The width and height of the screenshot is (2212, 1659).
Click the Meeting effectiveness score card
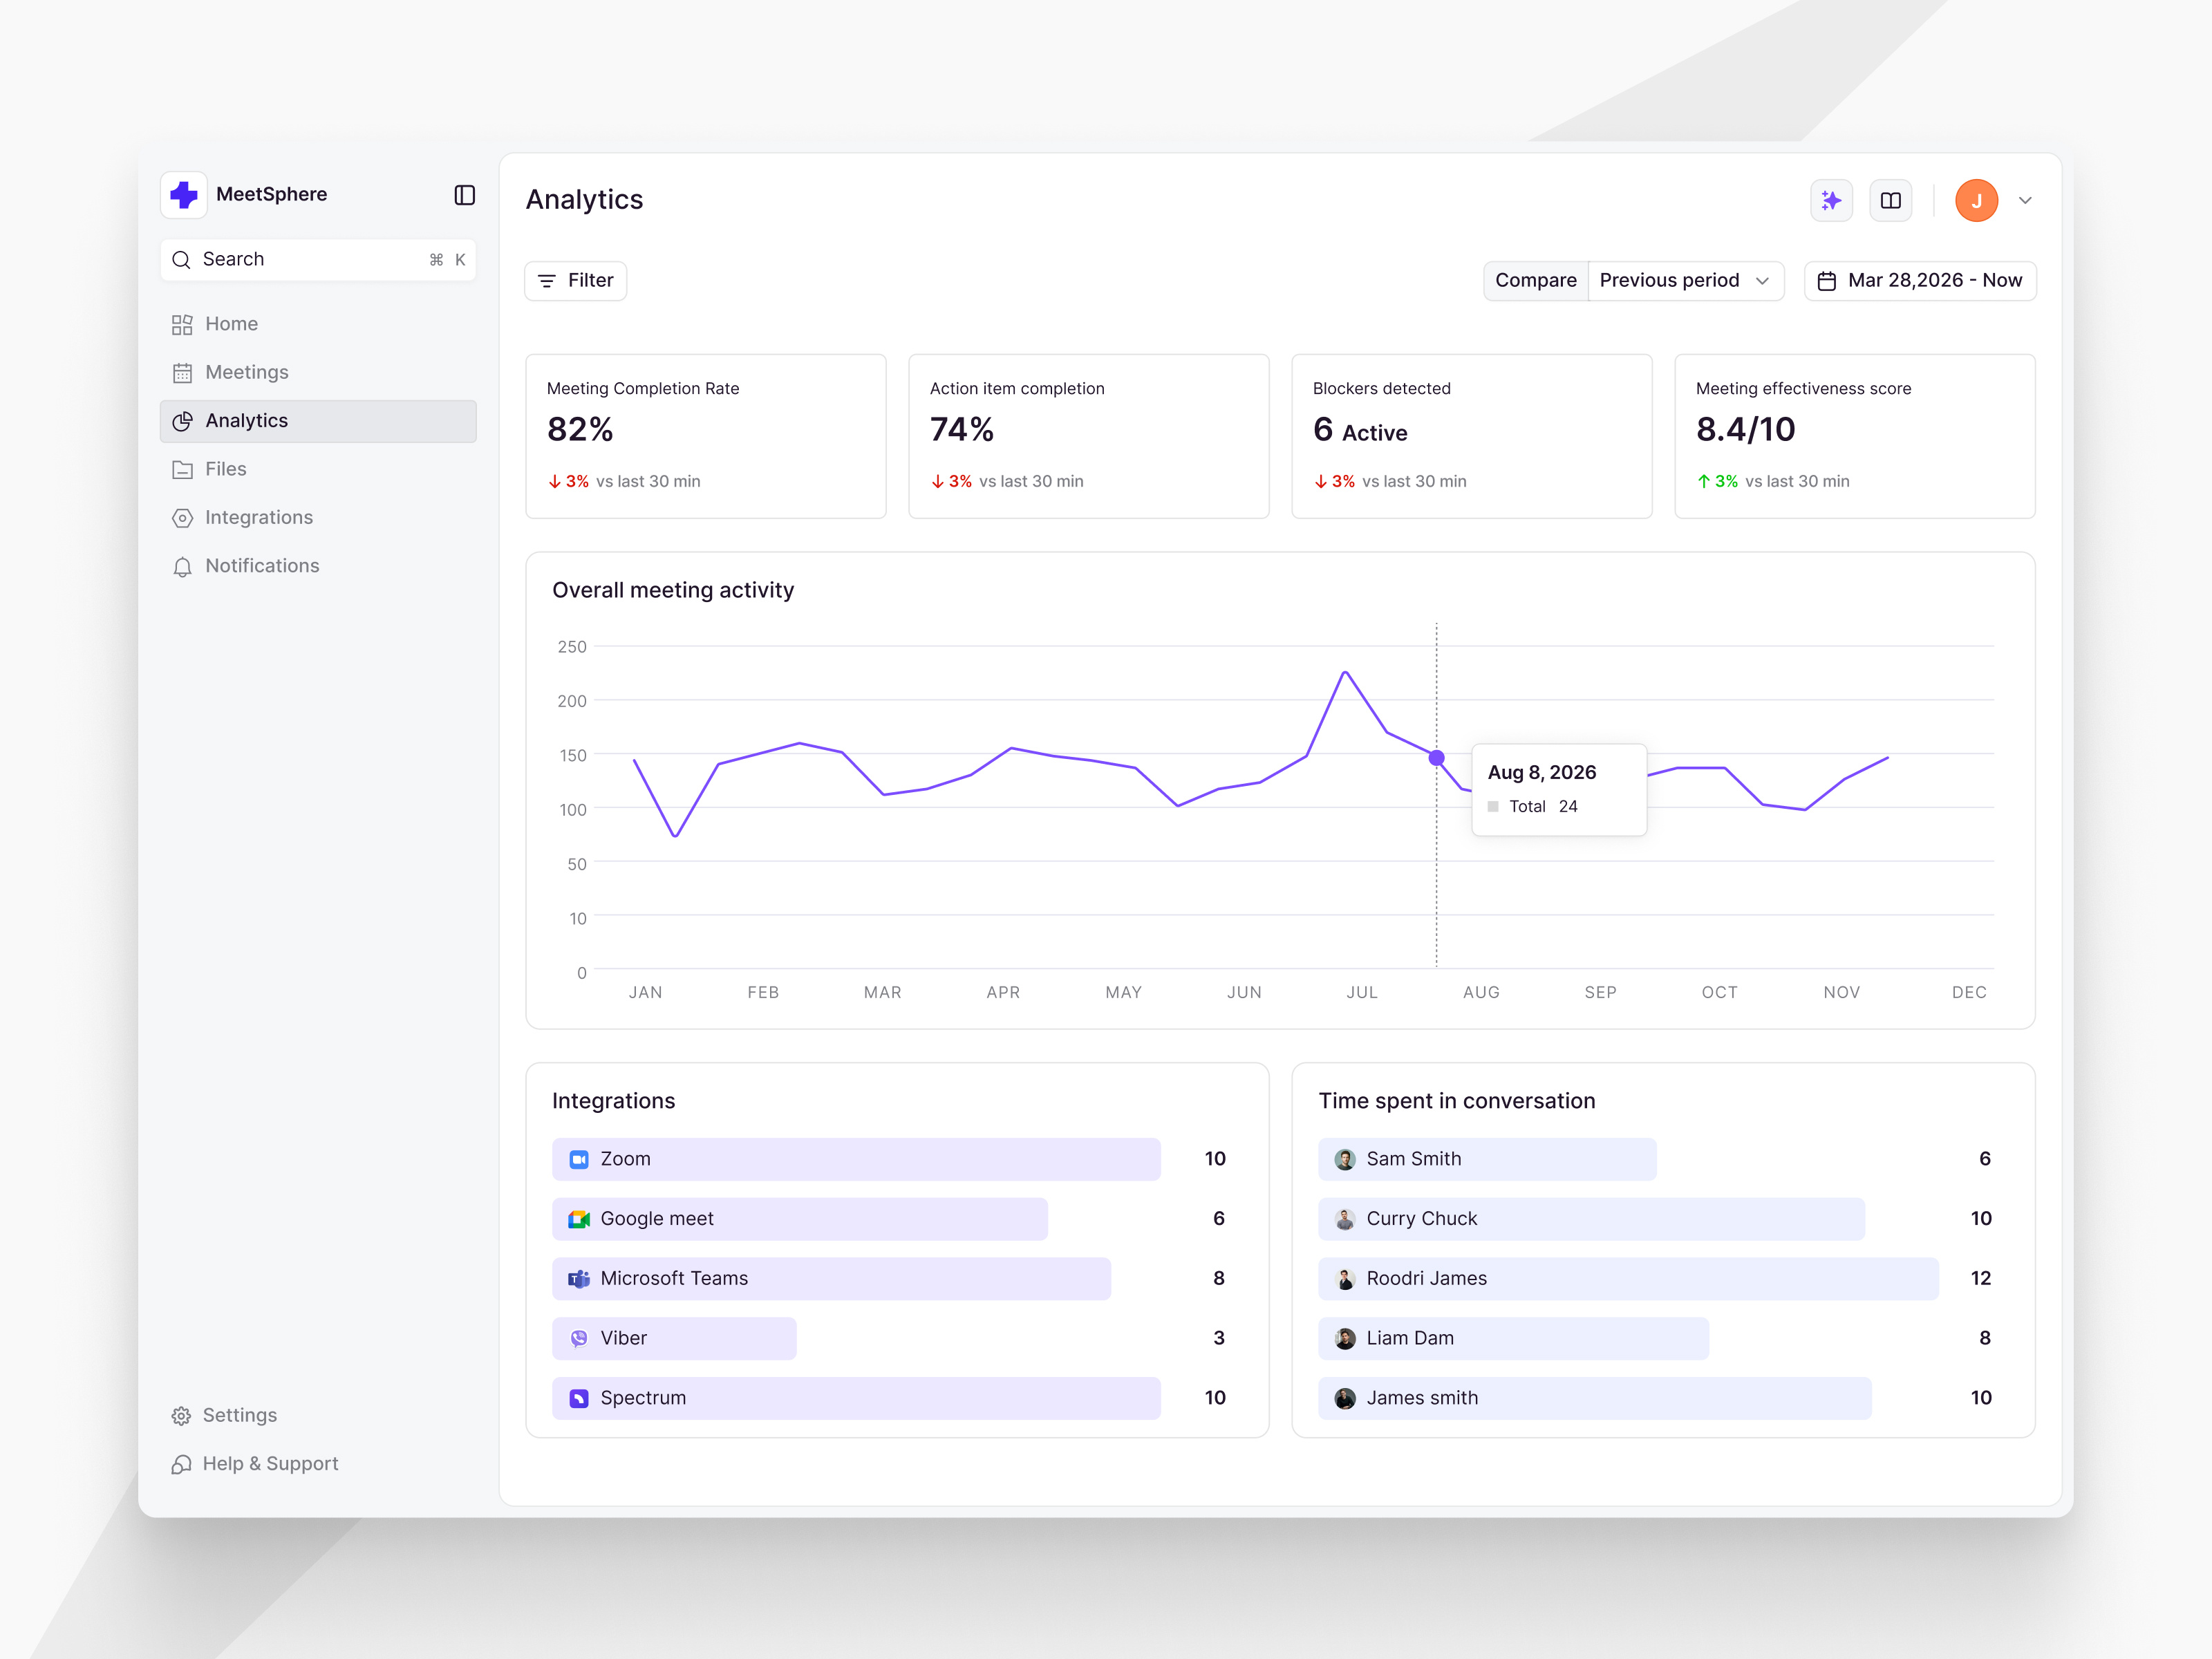point(1855,436)
